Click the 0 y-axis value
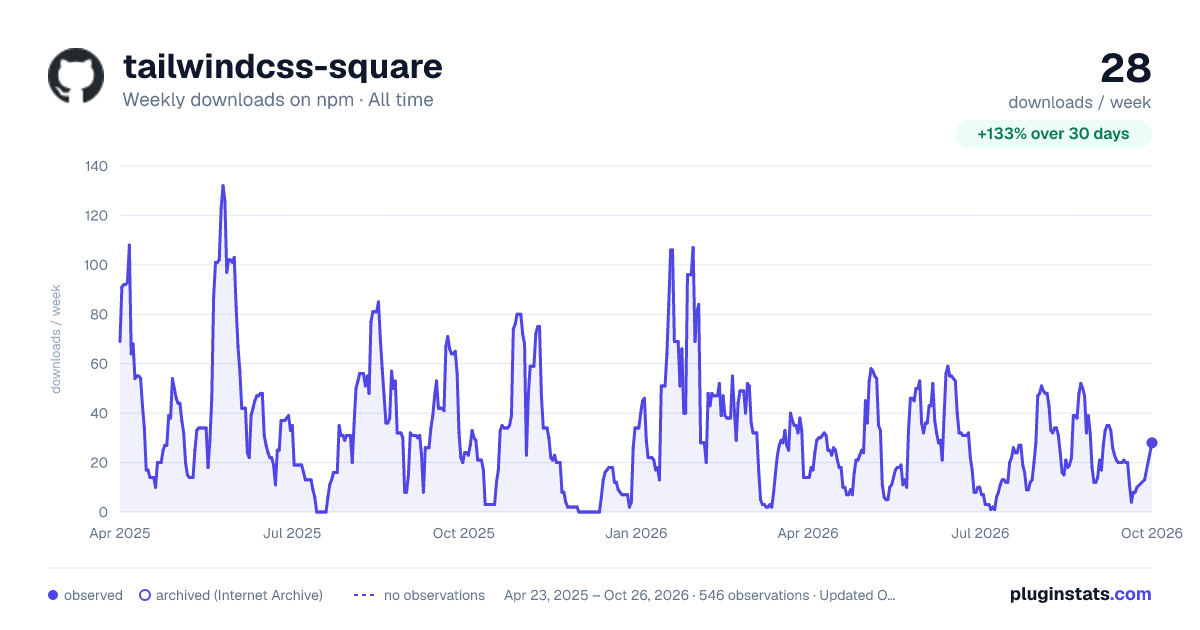The width and height of the screenshot is (1200, 630). point(105,512)
